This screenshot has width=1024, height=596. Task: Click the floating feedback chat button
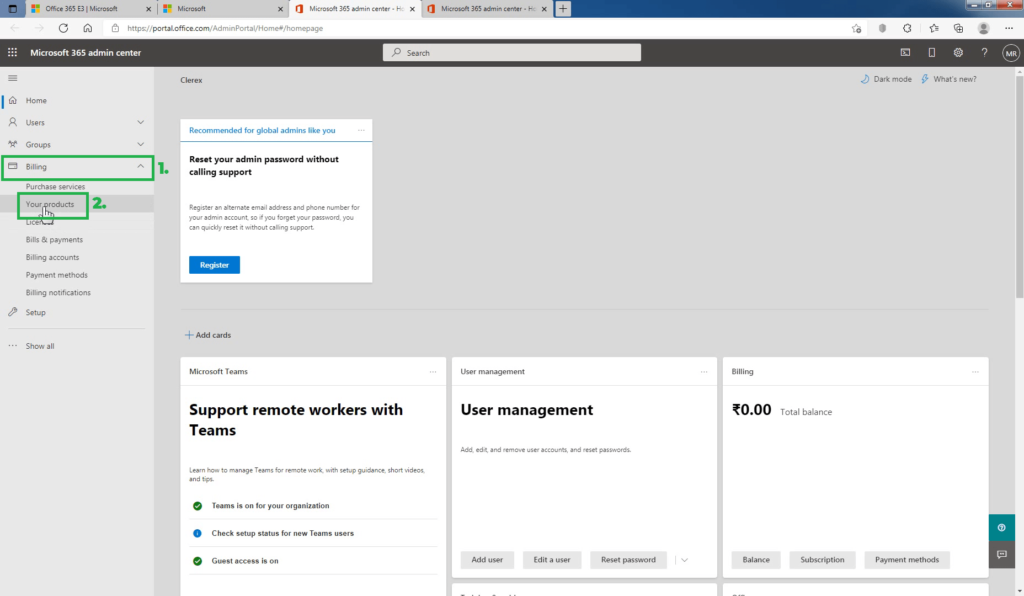click(x=1002, y=554)
